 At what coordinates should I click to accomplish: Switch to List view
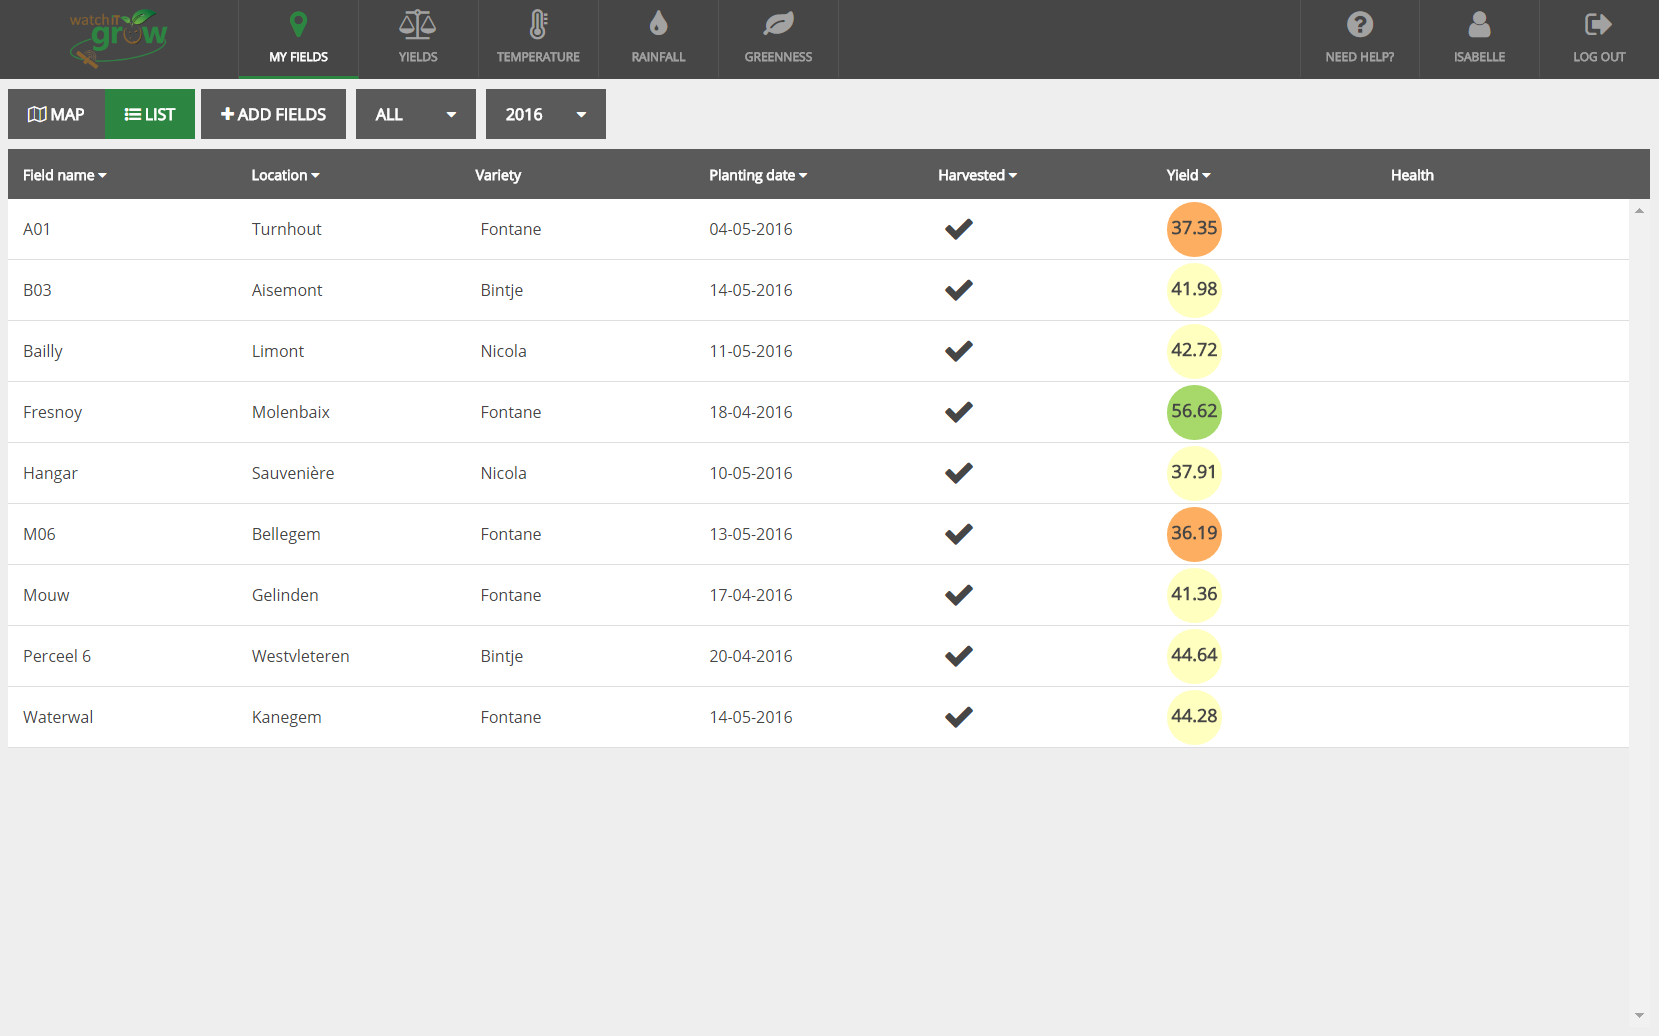coord(150,114)
